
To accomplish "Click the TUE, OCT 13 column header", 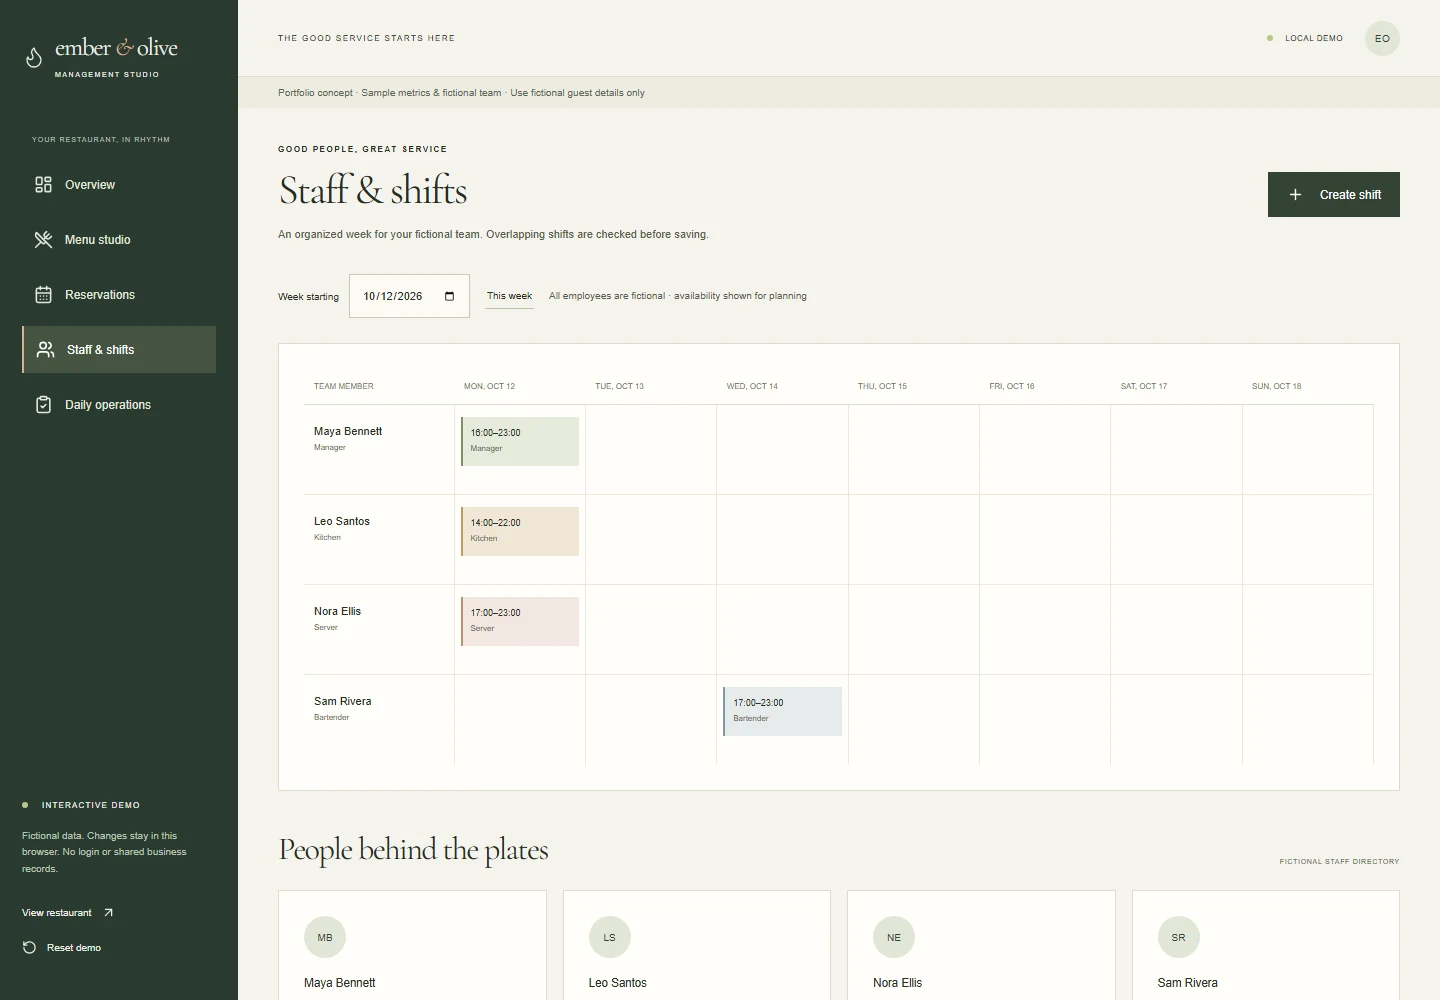I will (620, 386).
